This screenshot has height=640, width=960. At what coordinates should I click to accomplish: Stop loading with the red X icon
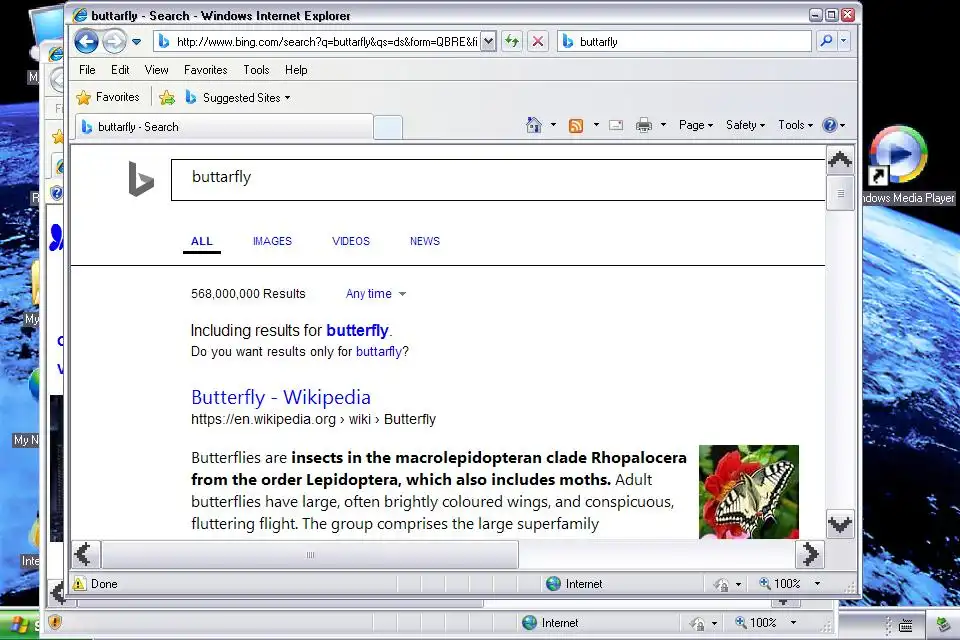coord(538,42)
